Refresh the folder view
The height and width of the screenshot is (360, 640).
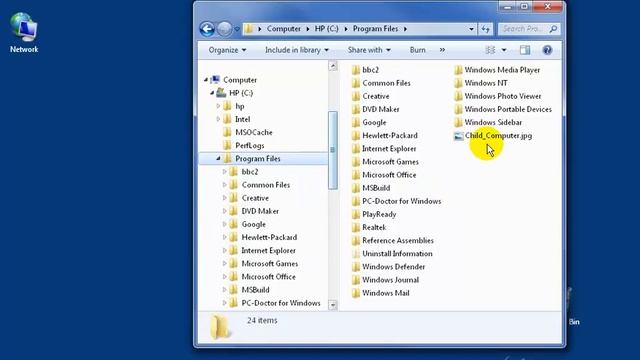tap(485, 29)
